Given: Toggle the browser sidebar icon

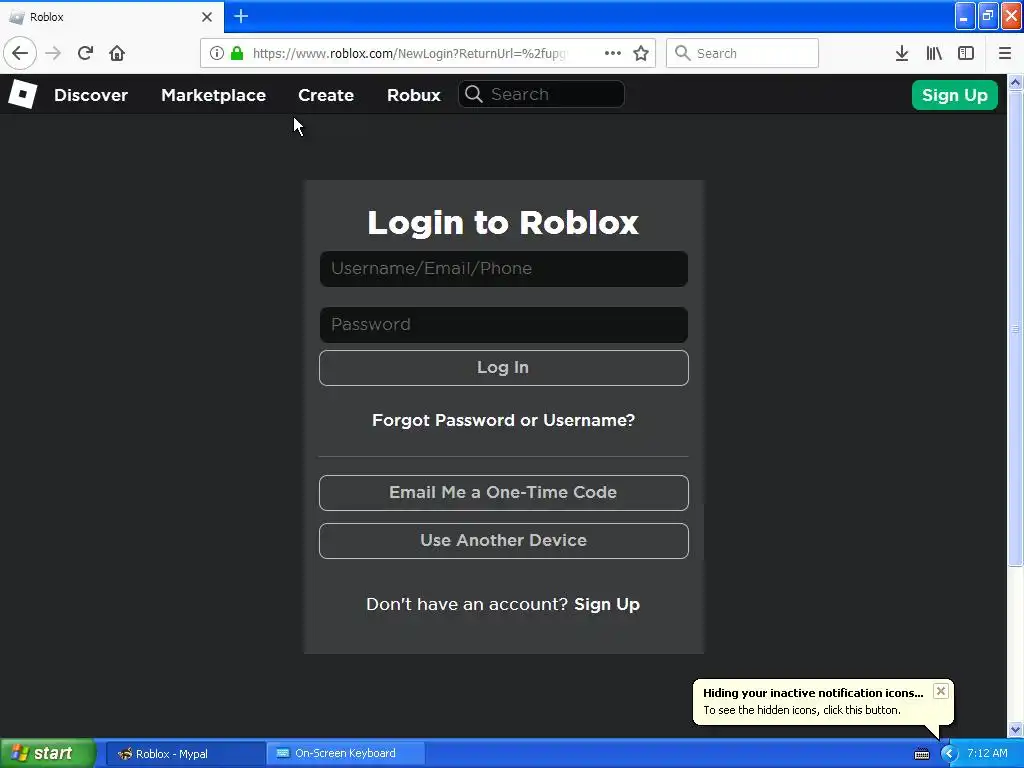Looking at the screenshot, I should pos(966,53).
